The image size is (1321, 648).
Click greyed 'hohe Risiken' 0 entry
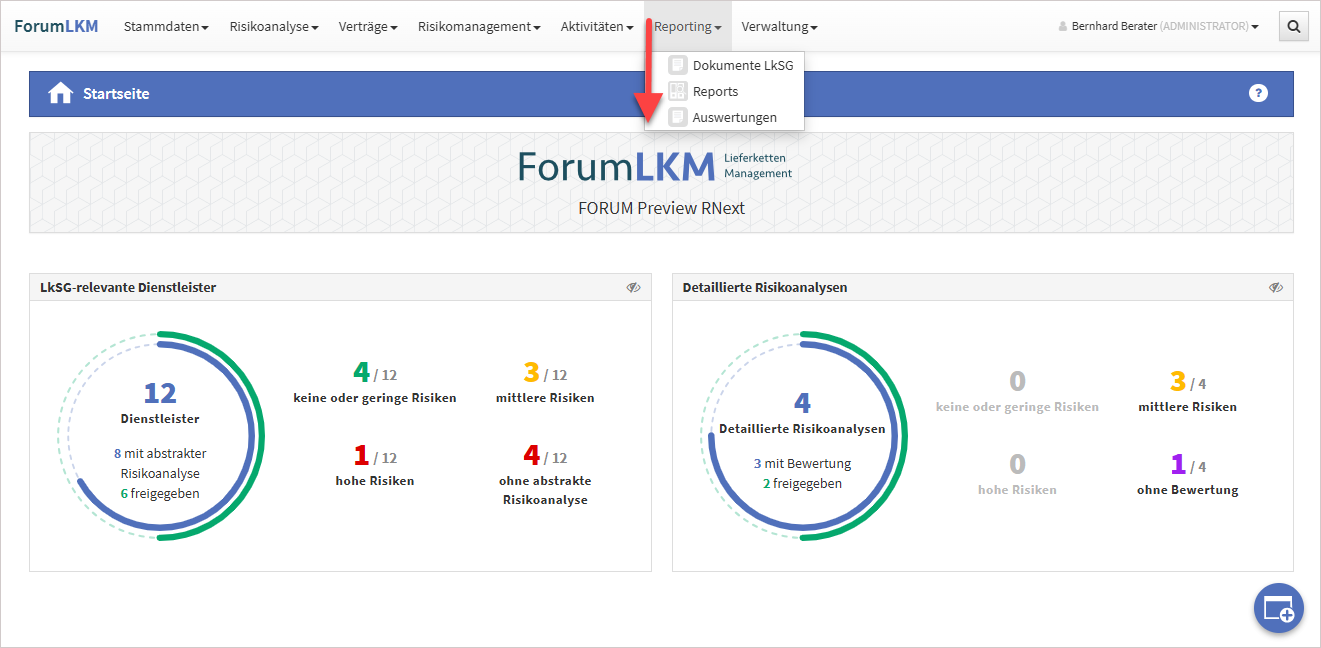(x=1017, y=475)
